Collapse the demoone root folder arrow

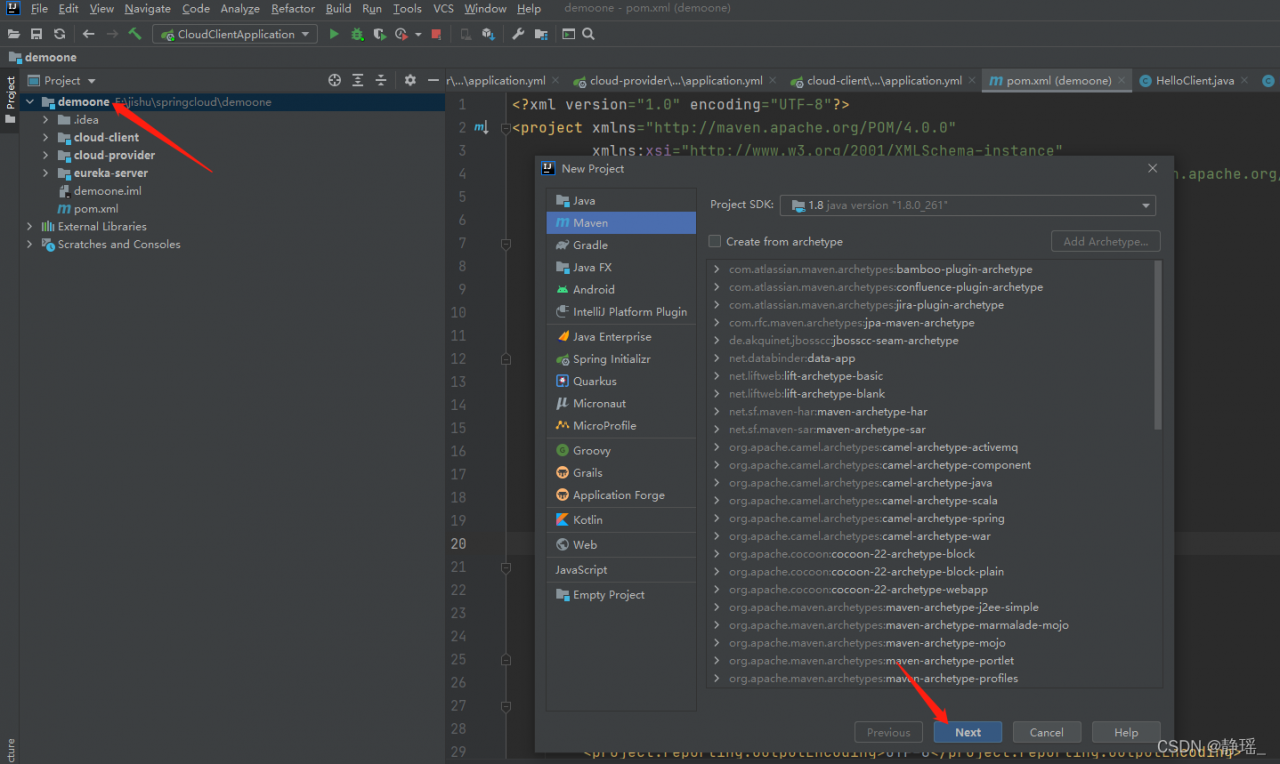point(30,102)
